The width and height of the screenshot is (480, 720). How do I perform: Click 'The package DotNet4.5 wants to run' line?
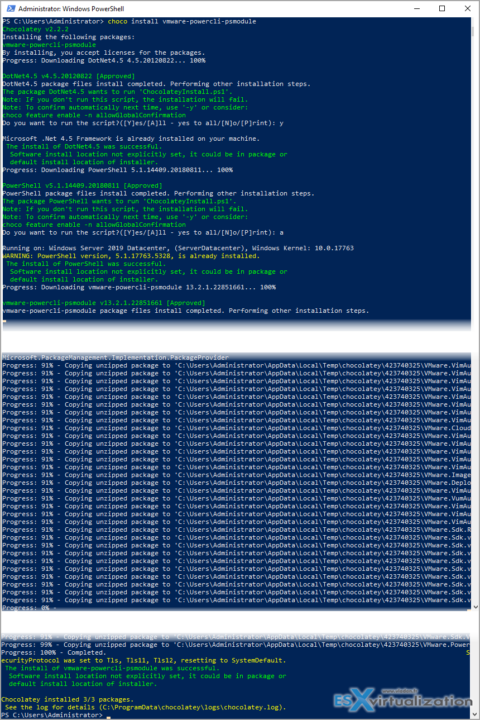[x=117, y=92]
